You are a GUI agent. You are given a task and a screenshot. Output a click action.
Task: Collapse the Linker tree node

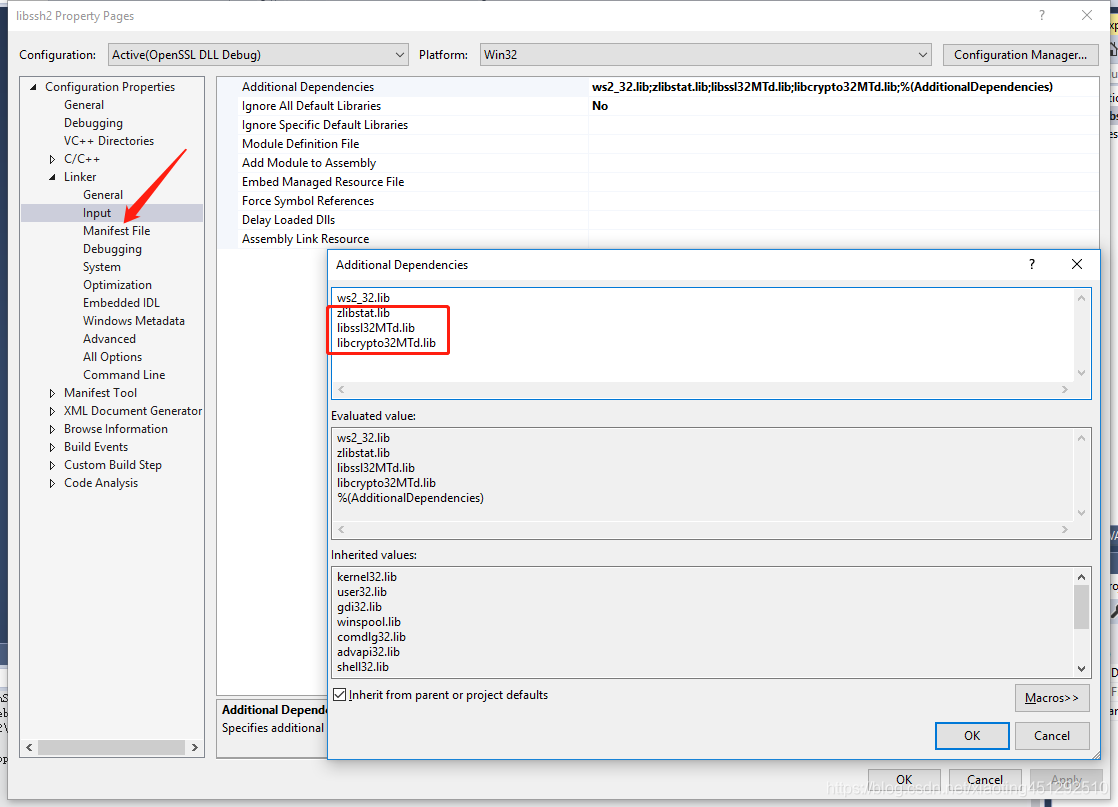52,176
